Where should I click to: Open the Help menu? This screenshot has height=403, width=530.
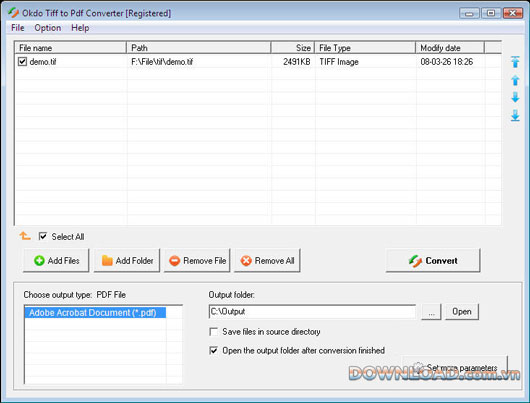(x=80, y=28)
